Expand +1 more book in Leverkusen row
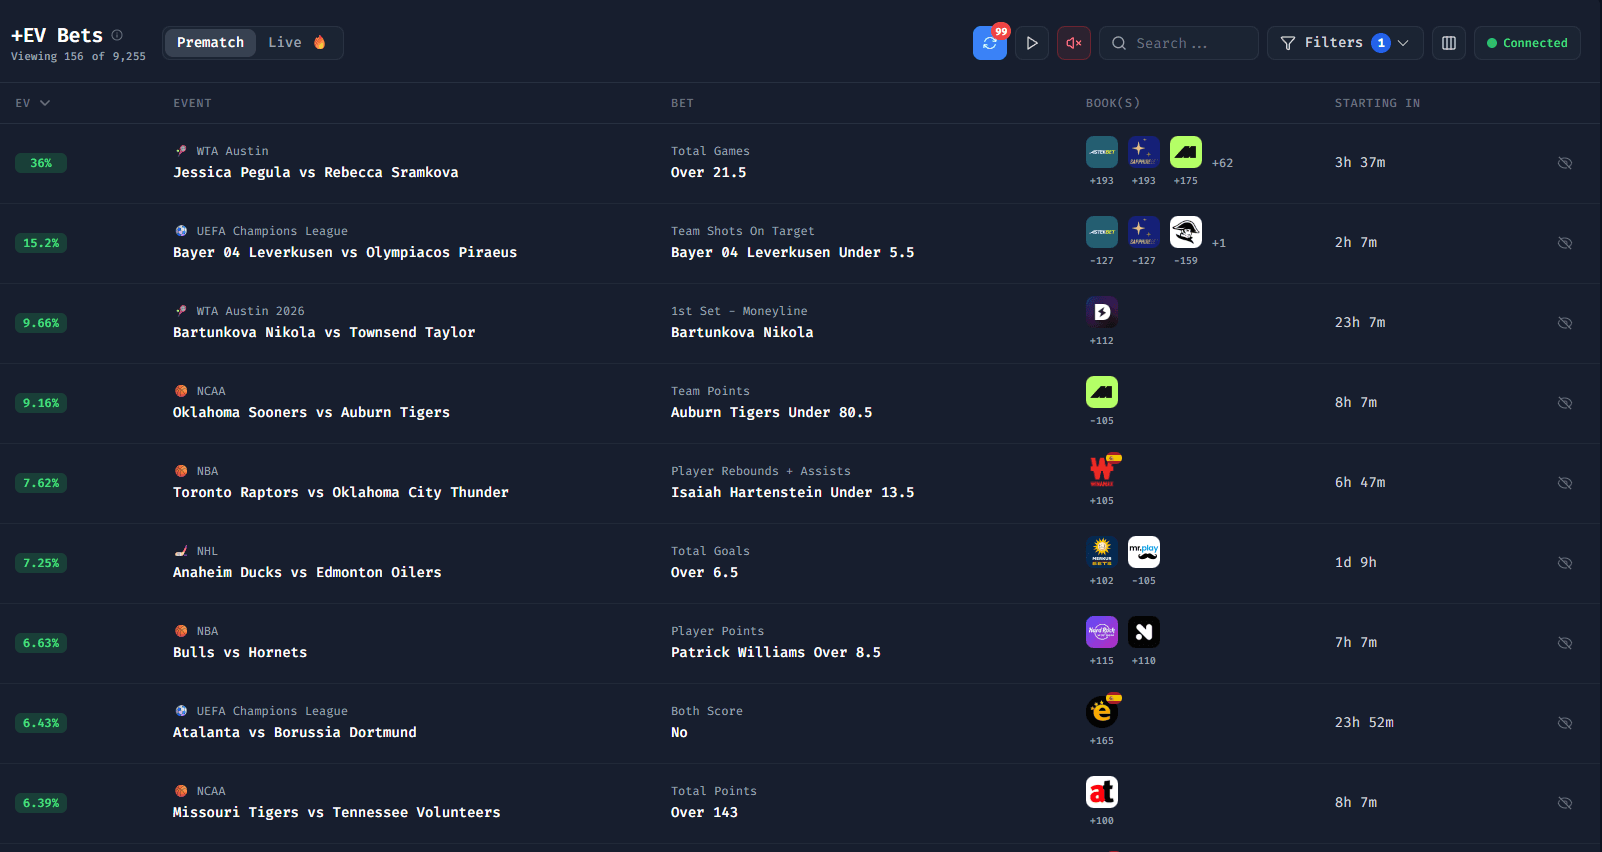The width and height of the screenshot is (1602, 852). pyautogui.click(x=1219, y=243)
